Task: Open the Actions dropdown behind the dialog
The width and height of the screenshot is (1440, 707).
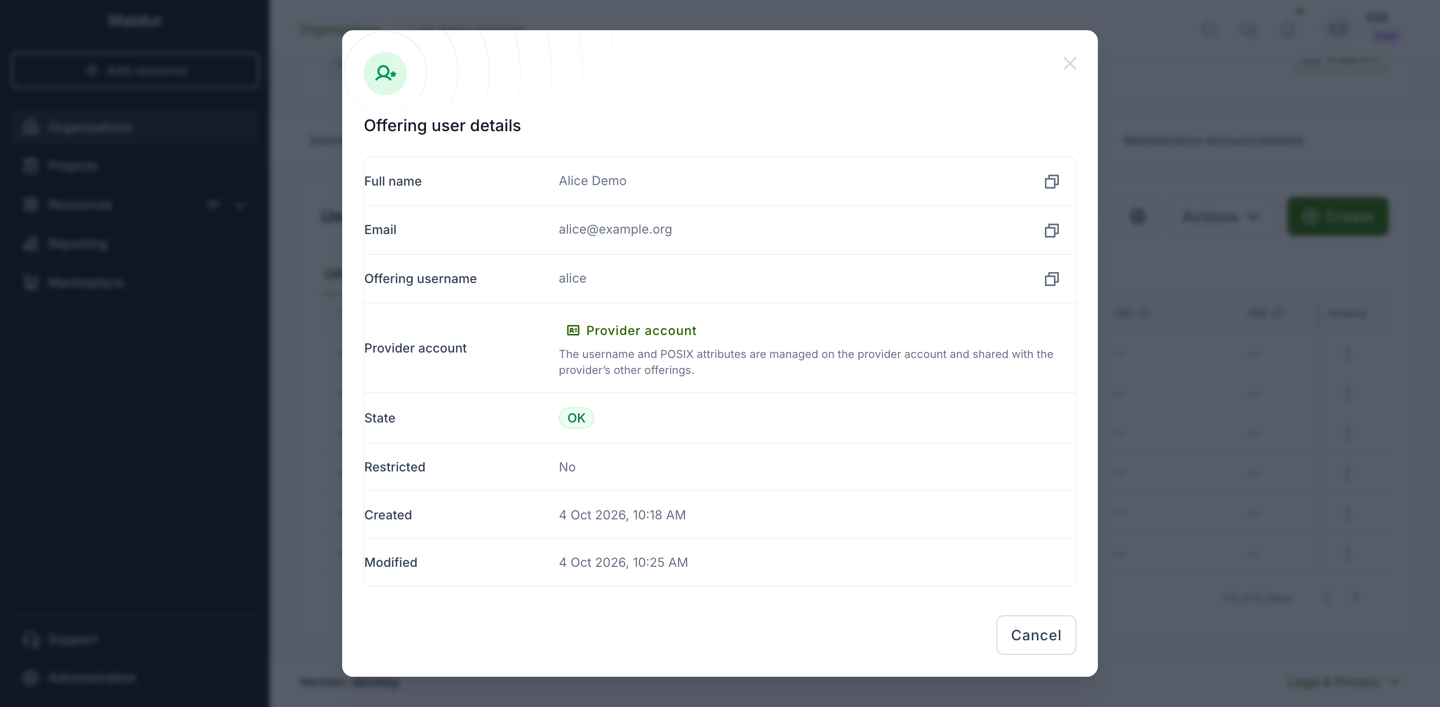Action: point(1220,217)
